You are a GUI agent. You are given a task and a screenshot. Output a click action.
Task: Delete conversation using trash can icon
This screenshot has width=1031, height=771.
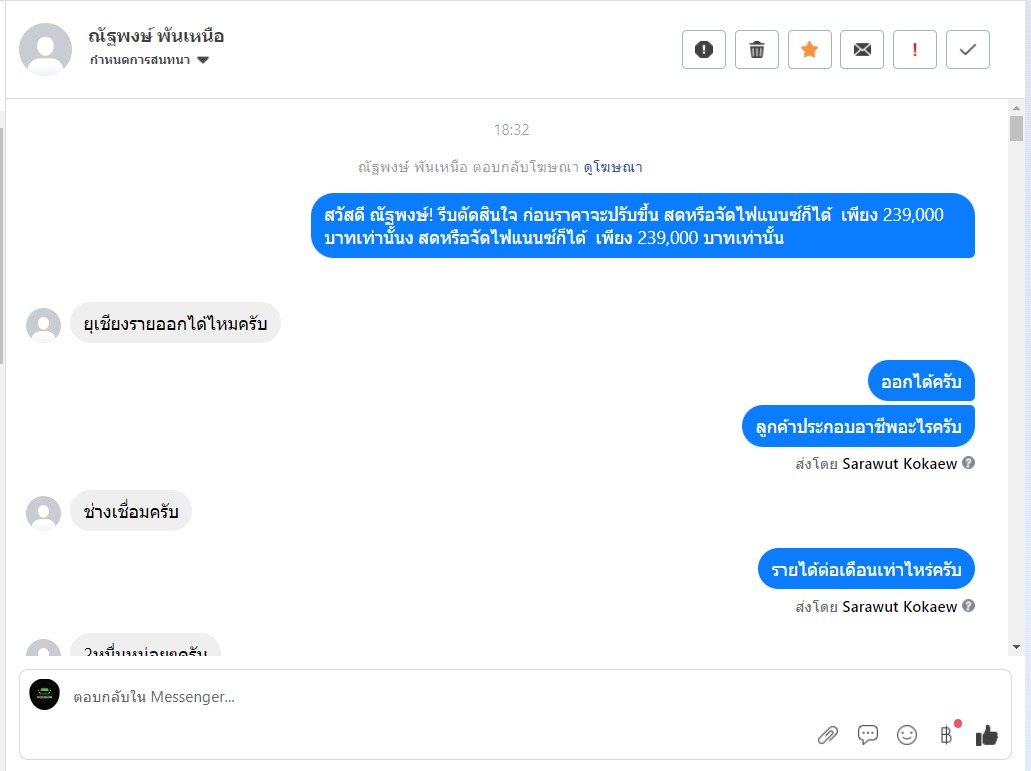click(x=757, y=49)
